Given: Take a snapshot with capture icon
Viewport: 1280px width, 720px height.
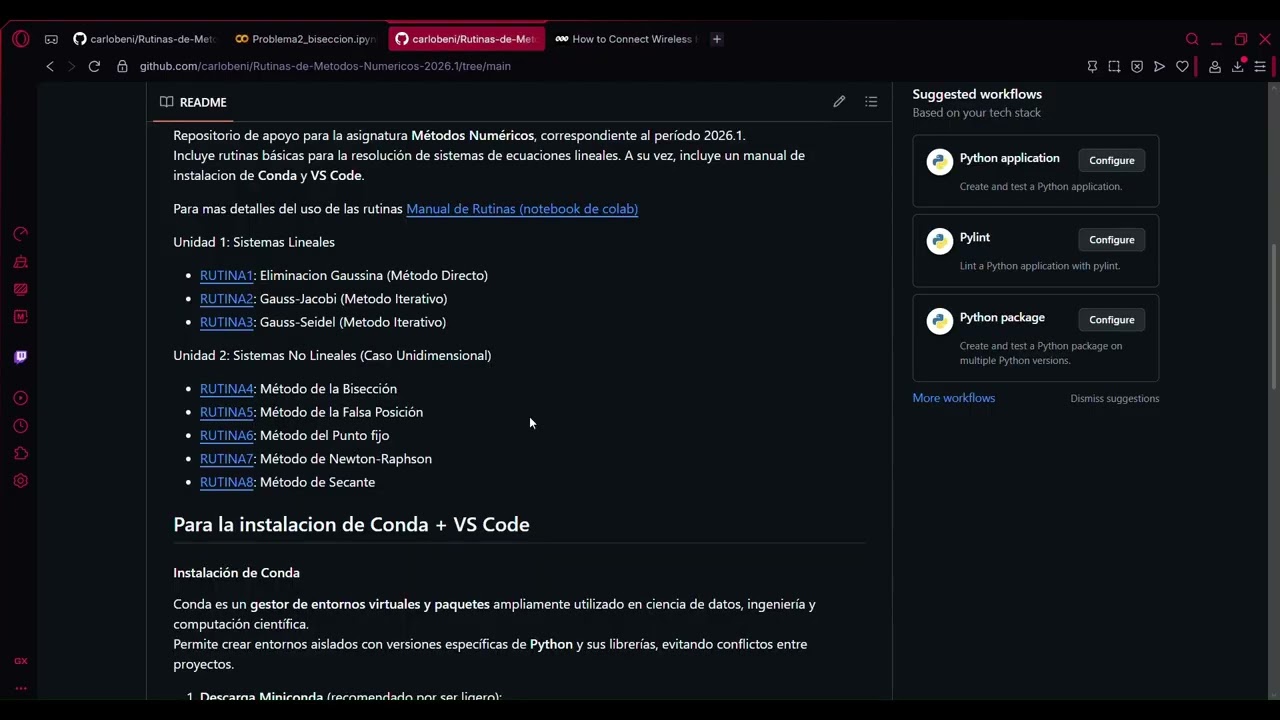Looking at the screenshot, I should 1114,66.
